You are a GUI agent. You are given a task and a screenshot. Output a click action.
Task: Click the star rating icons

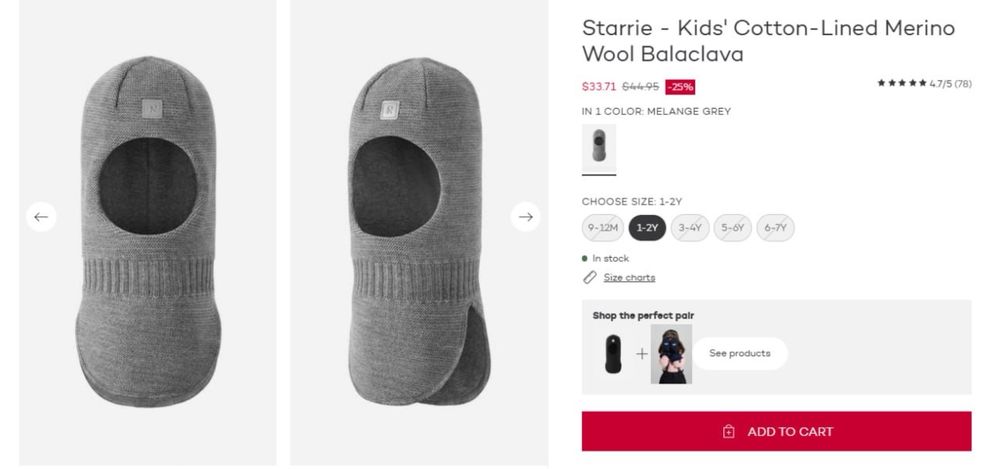(902, 83)
